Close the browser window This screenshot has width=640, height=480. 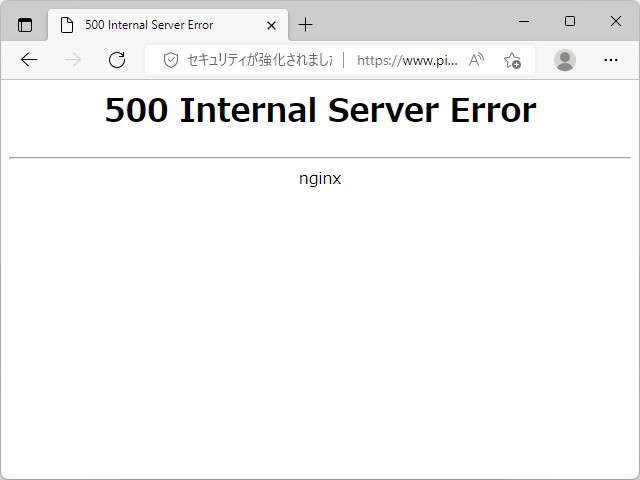(616, 21)
